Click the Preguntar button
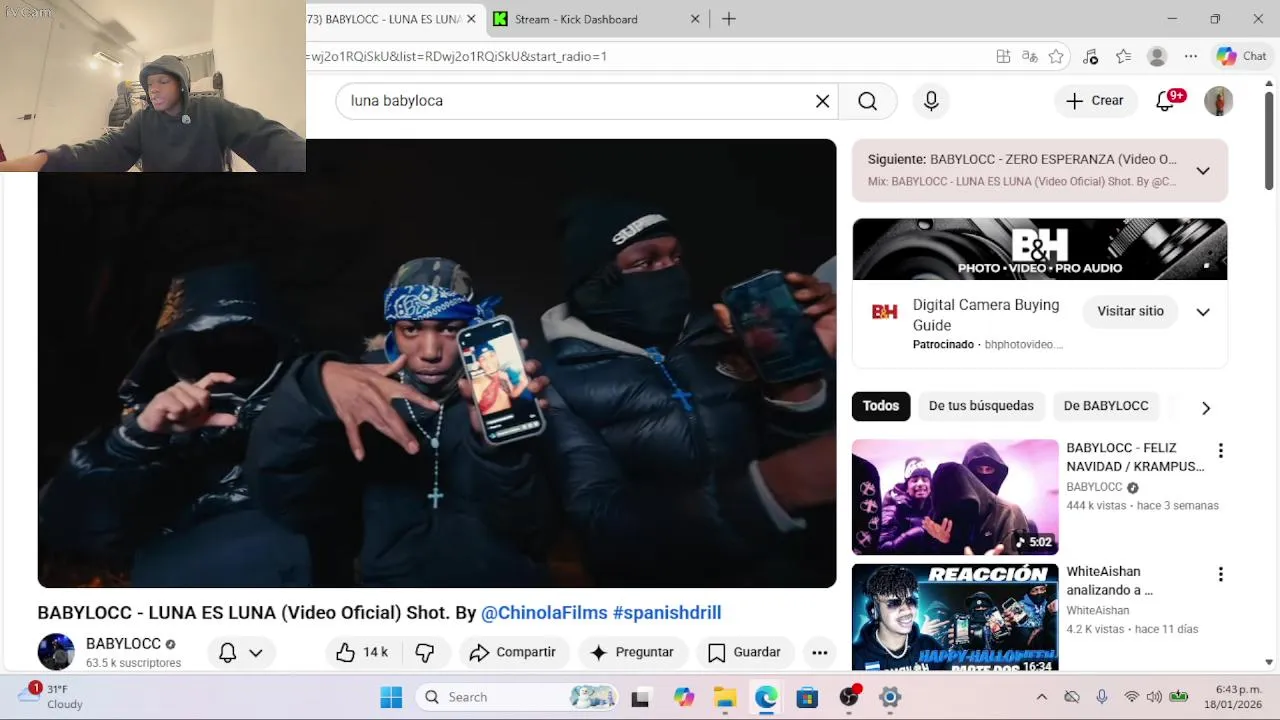This screenshot has height=720, width=1280. tap(632, 652)
